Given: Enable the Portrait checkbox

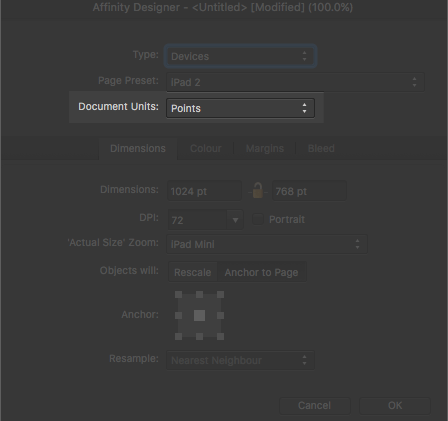Looking at the screenshot, I should click(x=258, y=219).
